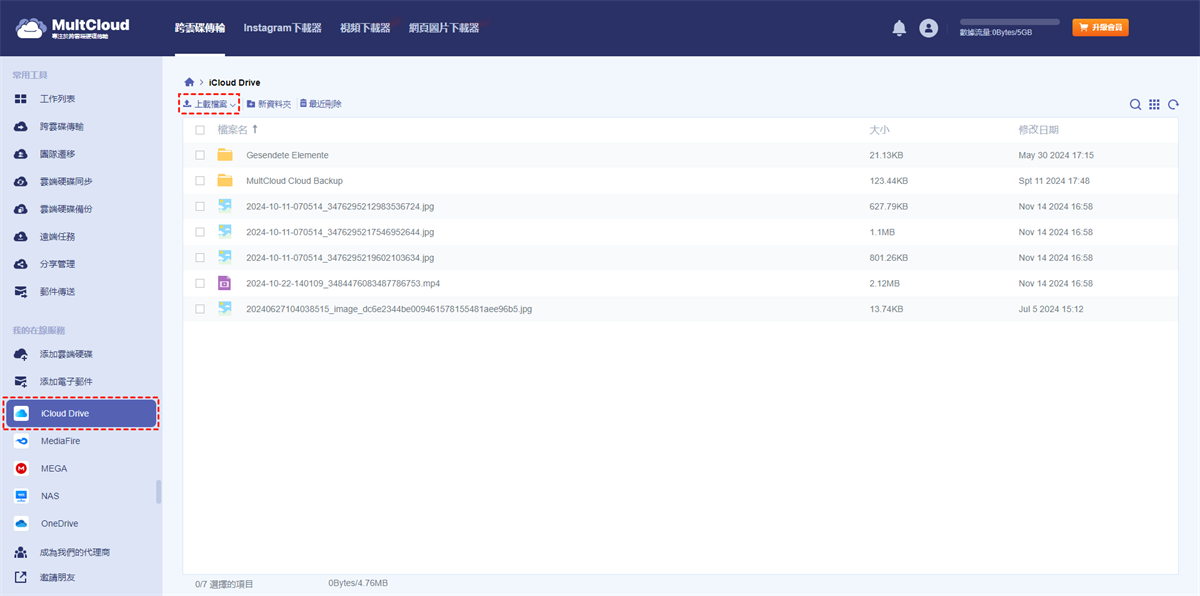Select iCloud Drive in the sidebar
The width and height of the screenshot is (1200, 596).
click(81, 413)
